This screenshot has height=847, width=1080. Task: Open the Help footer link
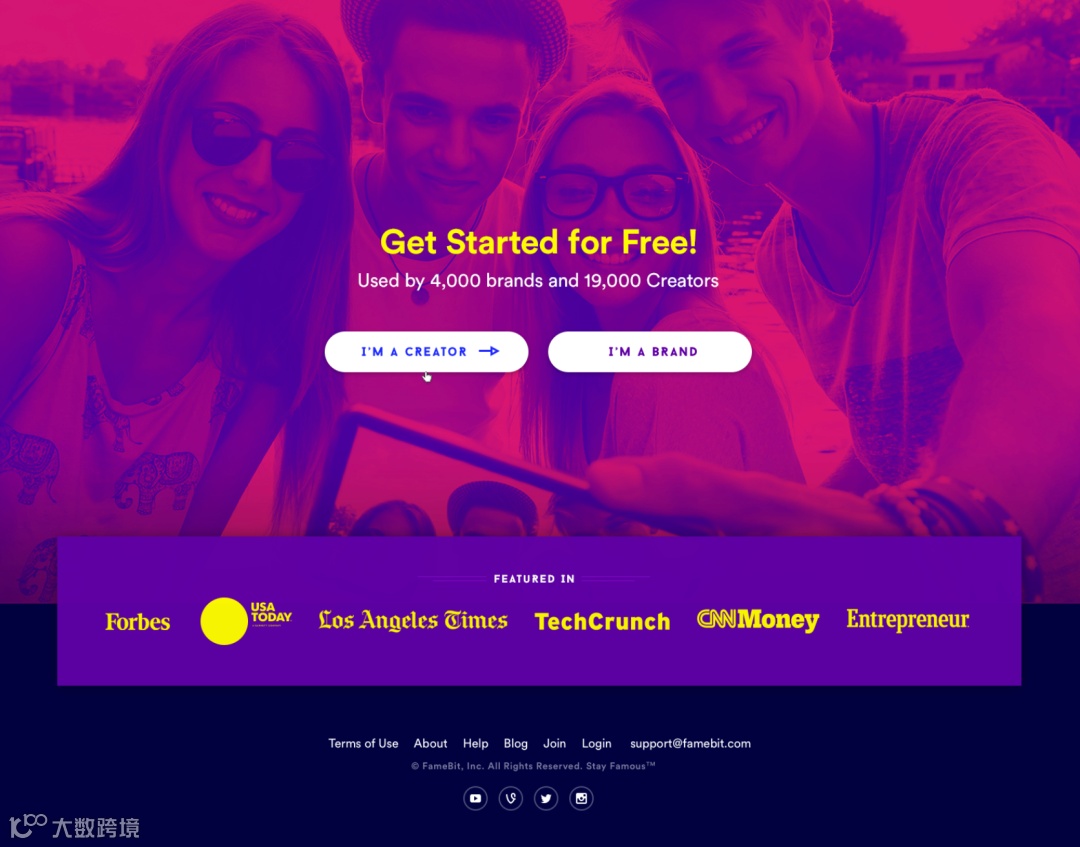click(x=475, y=743)
